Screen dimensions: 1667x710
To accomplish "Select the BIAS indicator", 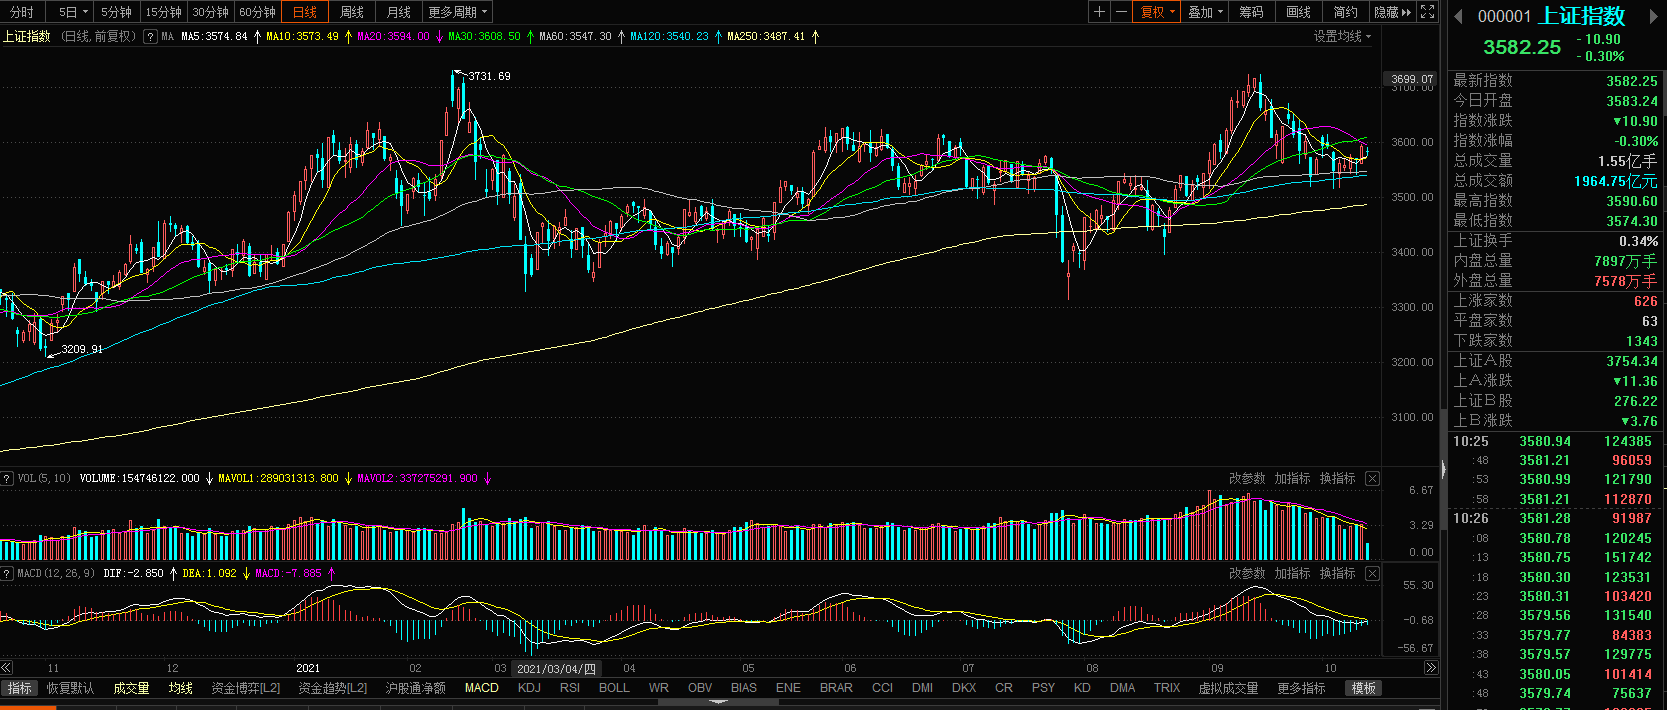I will (x=744, y=688).
